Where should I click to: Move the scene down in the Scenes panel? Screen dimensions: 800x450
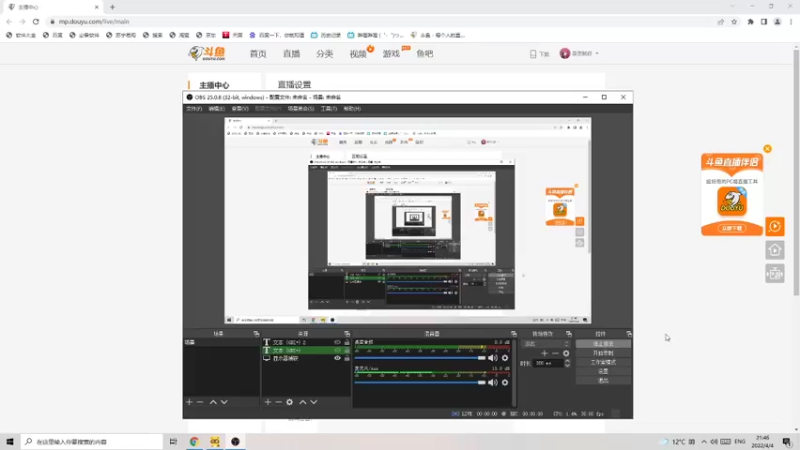click(224, 402)
